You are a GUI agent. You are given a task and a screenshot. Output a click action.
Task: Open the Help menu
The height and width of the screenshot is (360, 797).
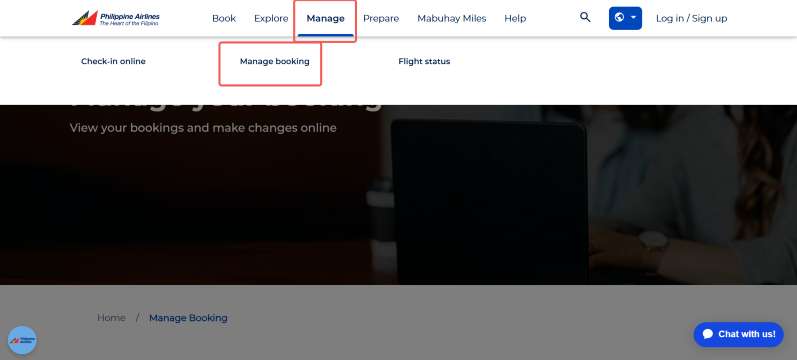515,18
